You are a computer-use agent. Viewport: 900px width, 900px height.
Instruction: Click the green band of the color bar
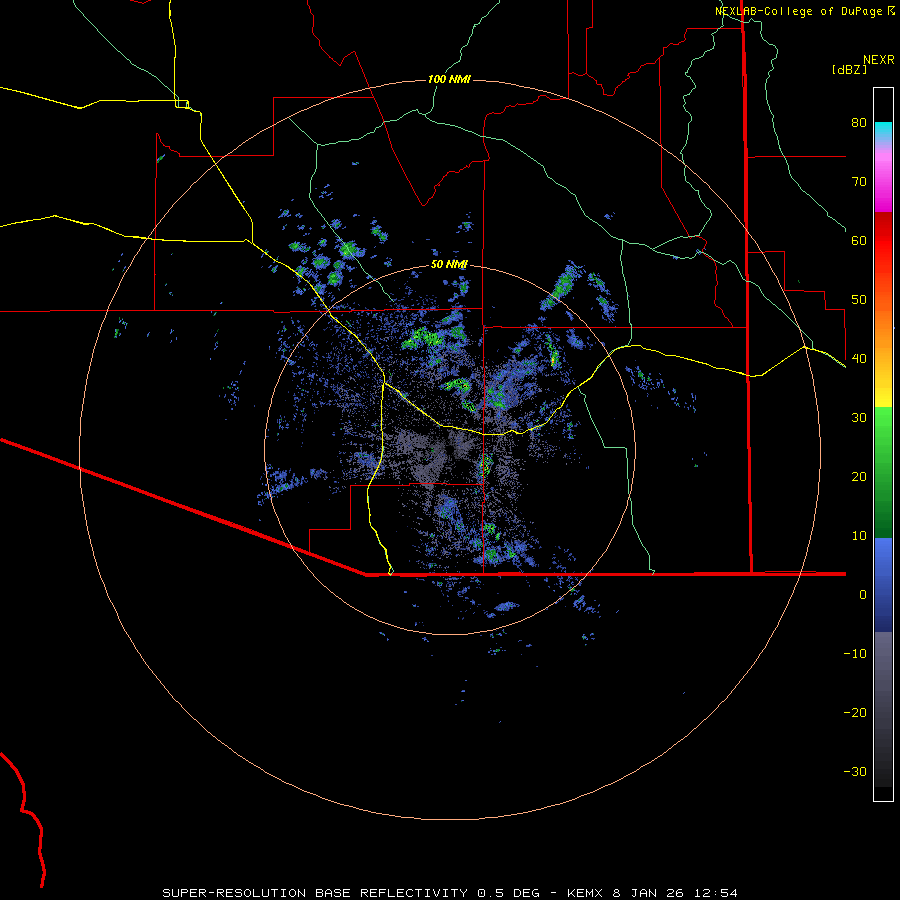click(883, 472)
